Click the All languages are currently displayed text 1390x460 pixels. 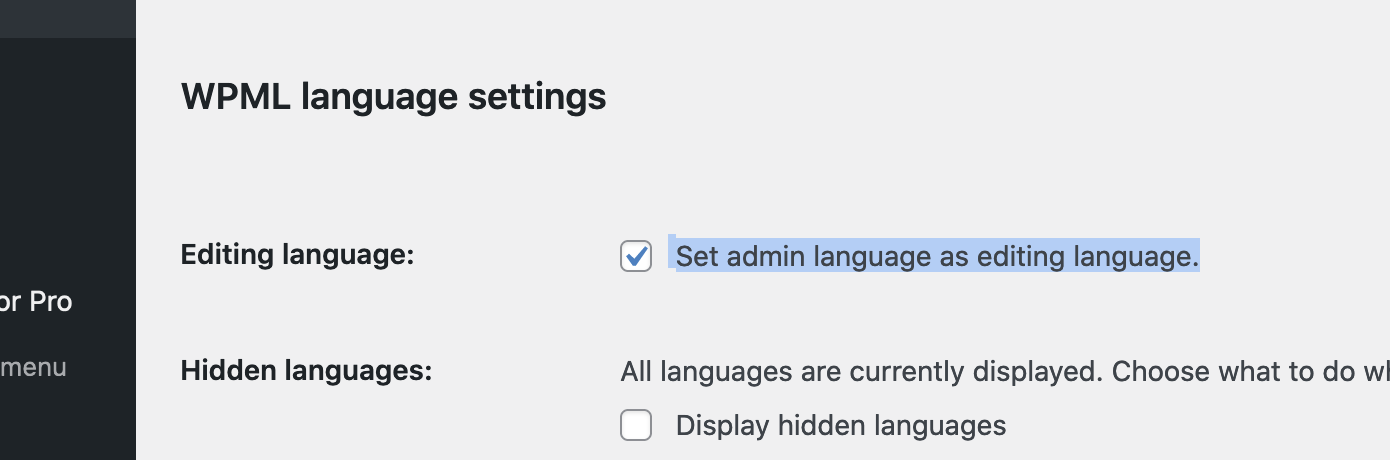[859, 372]
